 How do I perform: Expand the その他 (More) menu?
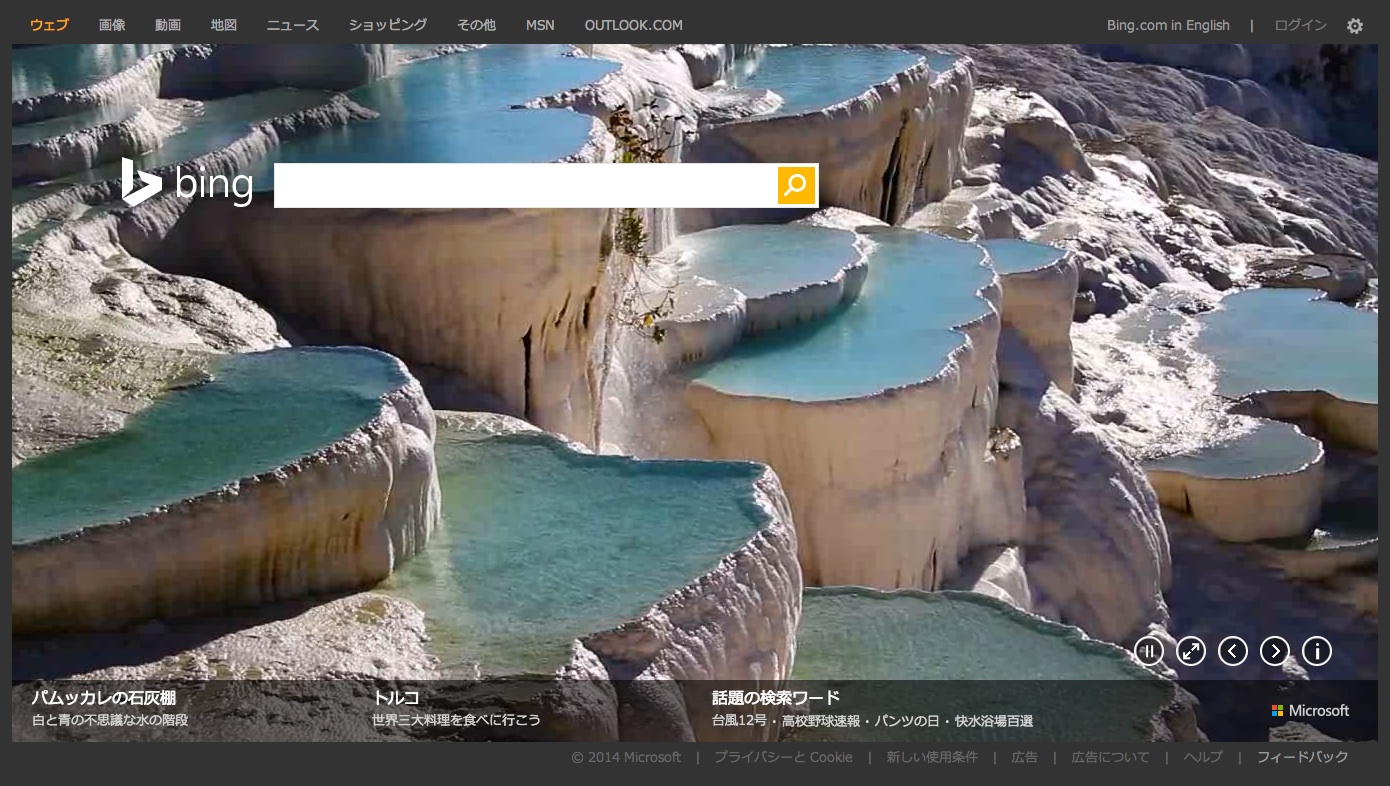pyautogui.click(x=476, y=25)
